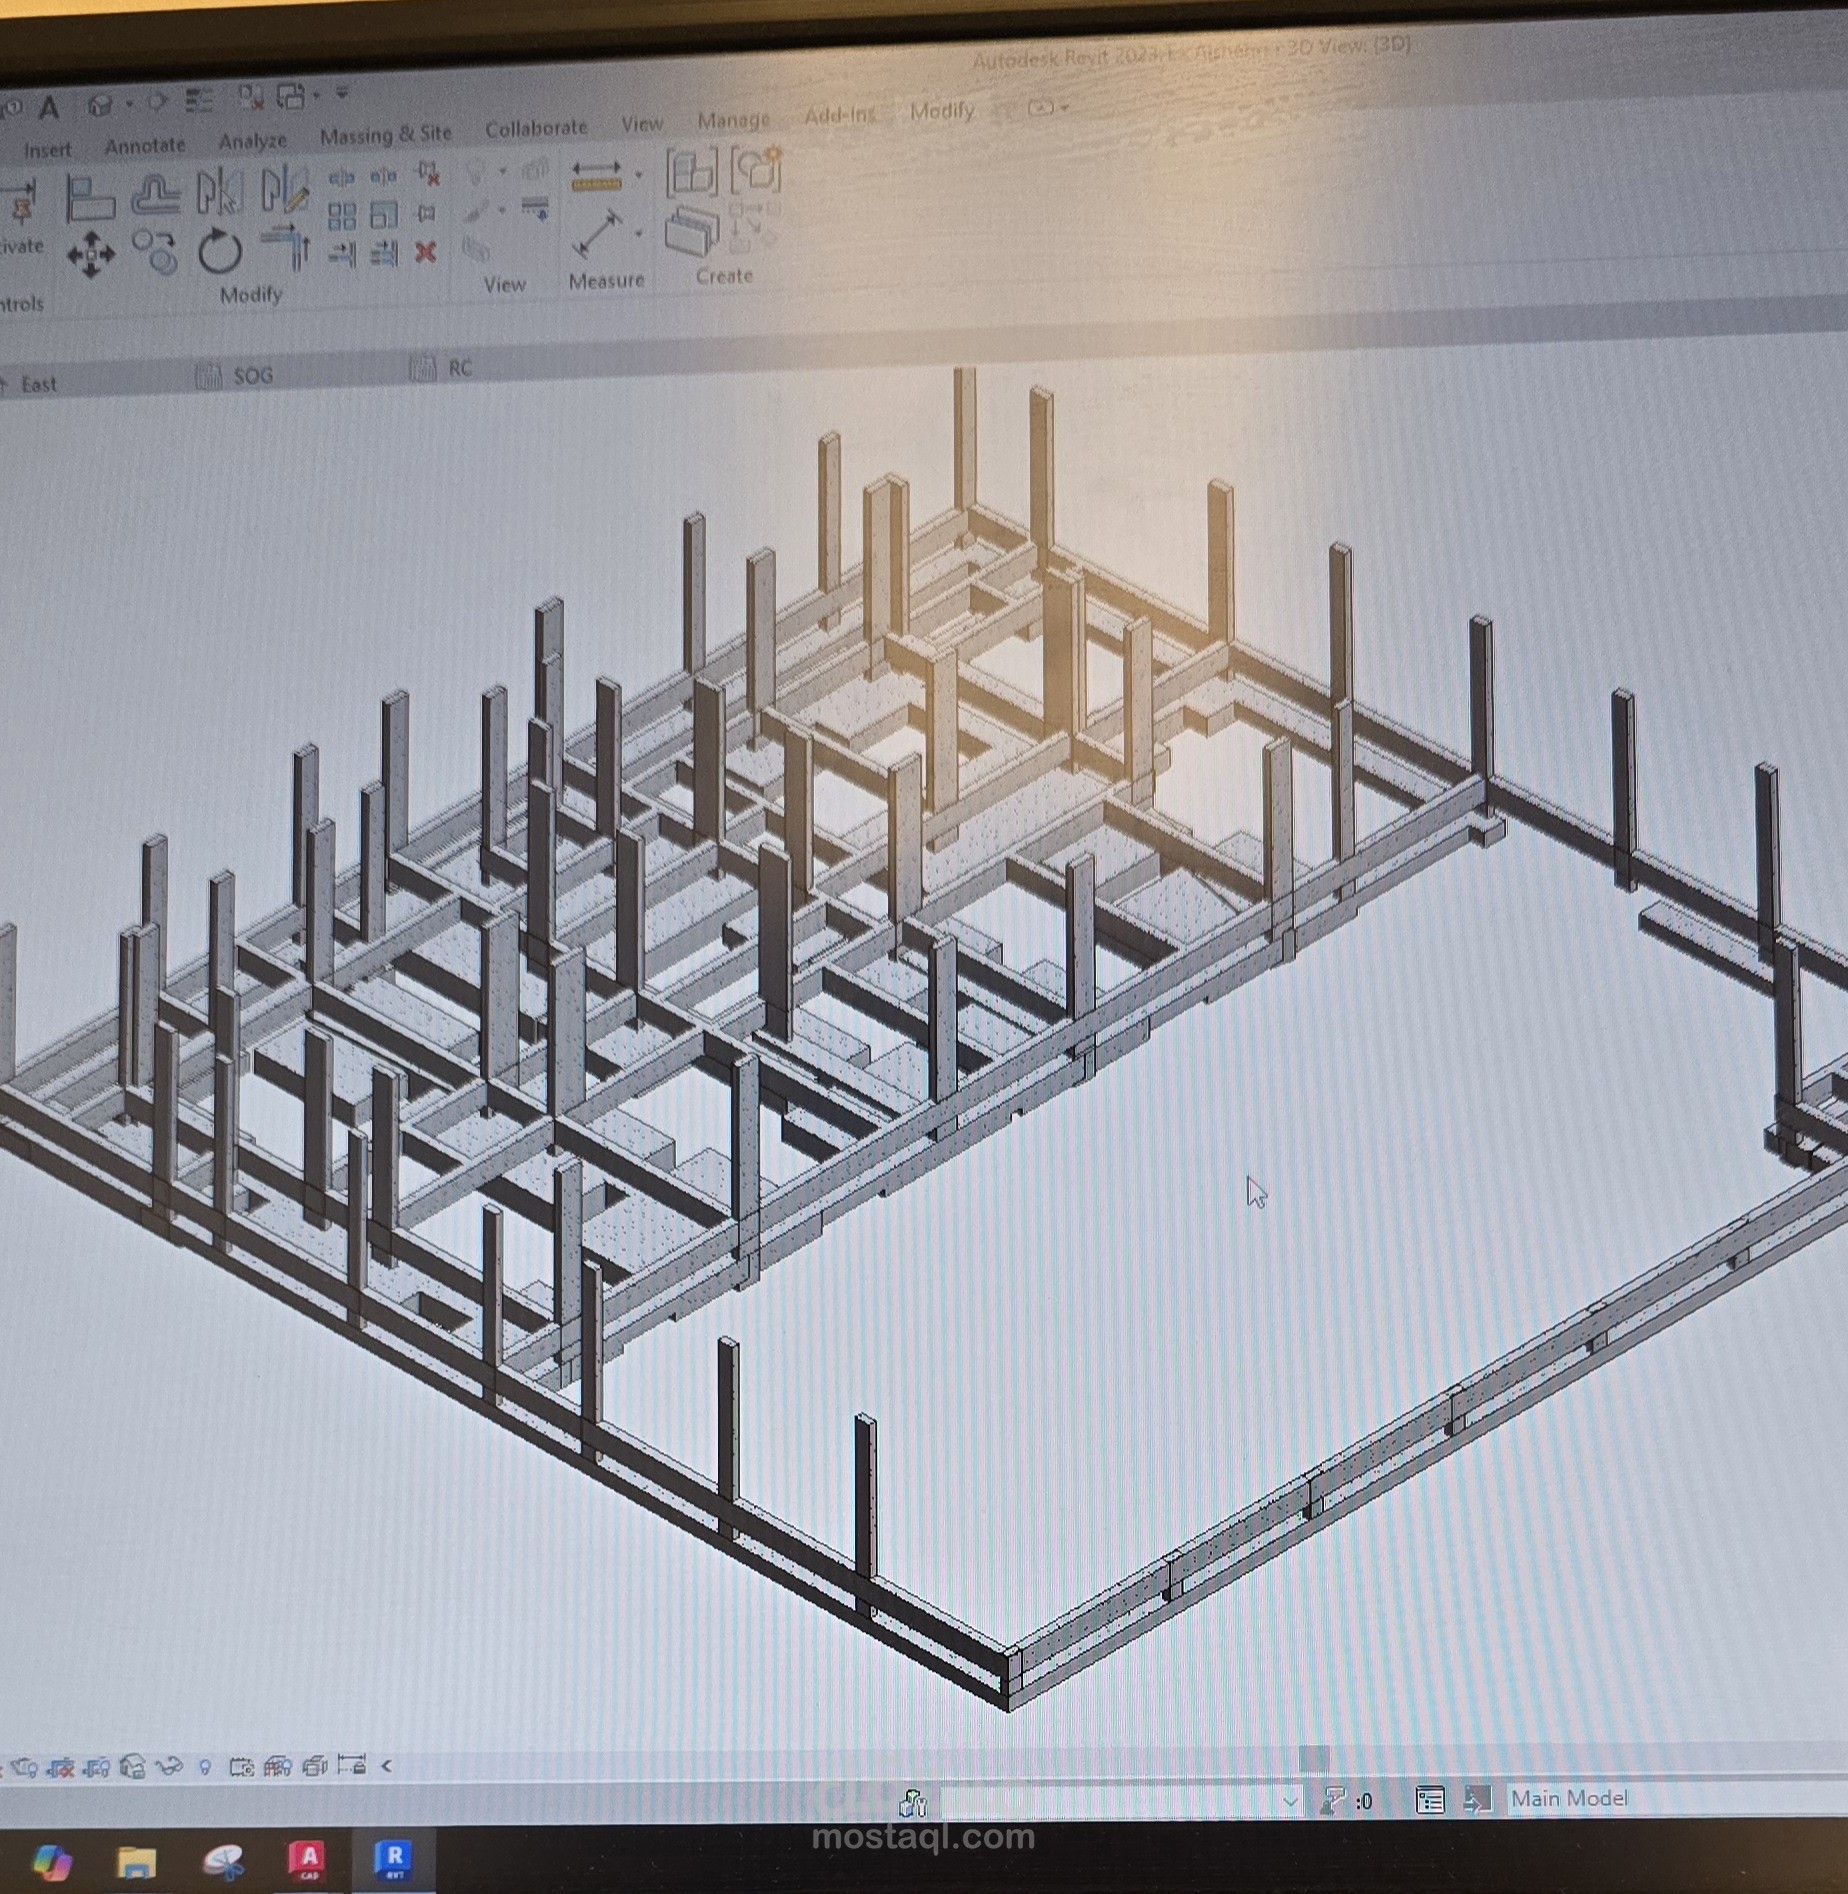This screenshot has height=1894, width=1848.
Task: Collapse view control bar with the chevron
Action: coord(386,1766)
